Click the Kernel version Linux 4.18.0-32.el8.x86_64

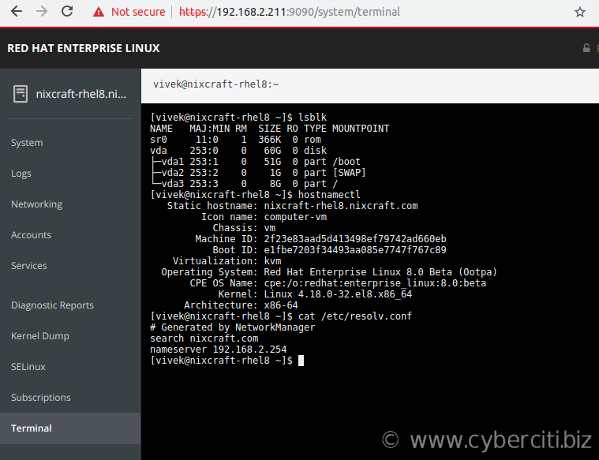coord(338,294)
